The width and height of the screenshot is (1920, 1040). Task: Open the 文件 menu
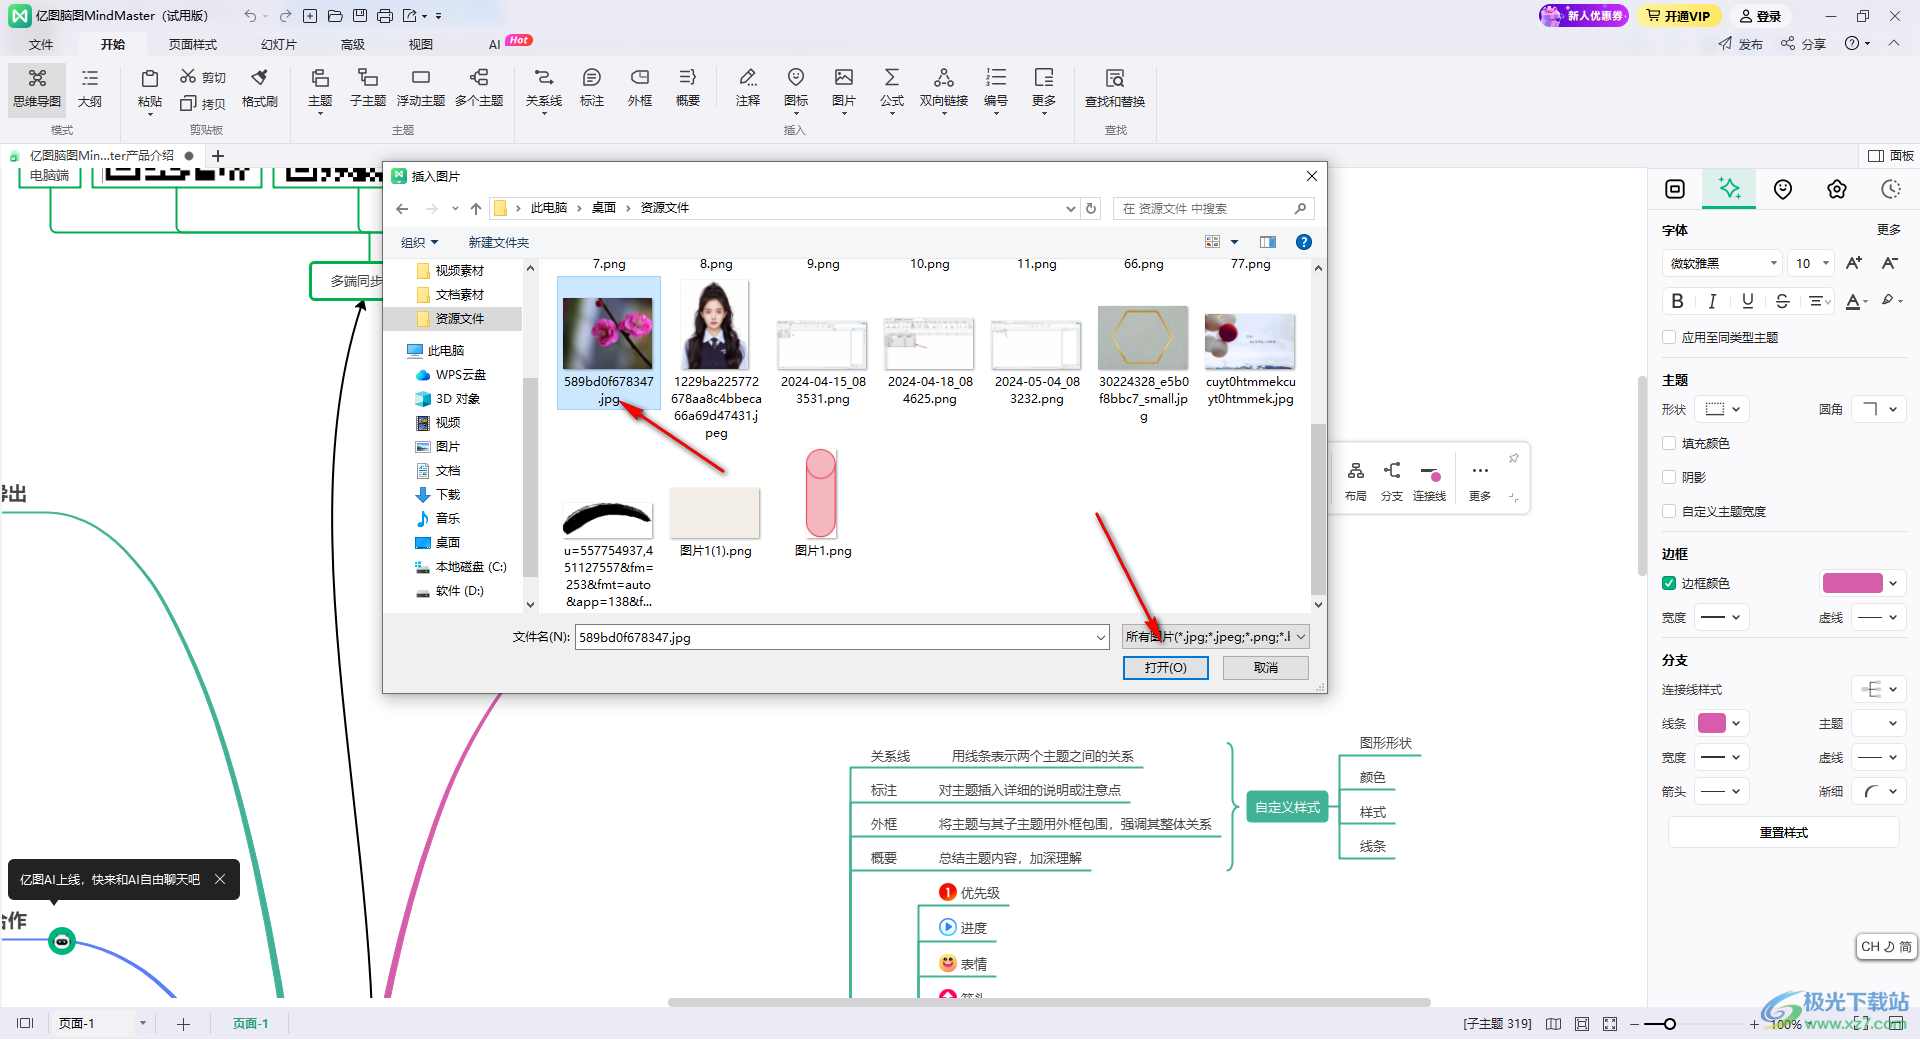coord(41,44)
